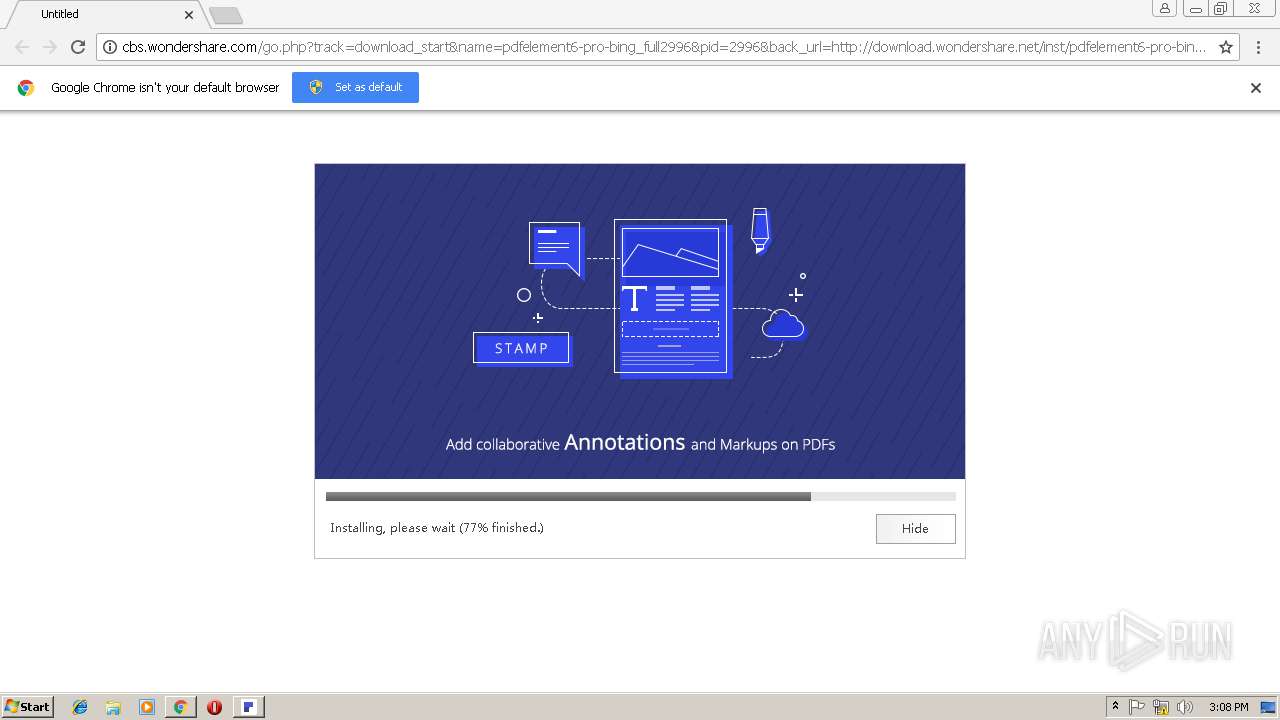Click the speech bubble comment icon
1280x720 pixels.
tap(555, 248)
